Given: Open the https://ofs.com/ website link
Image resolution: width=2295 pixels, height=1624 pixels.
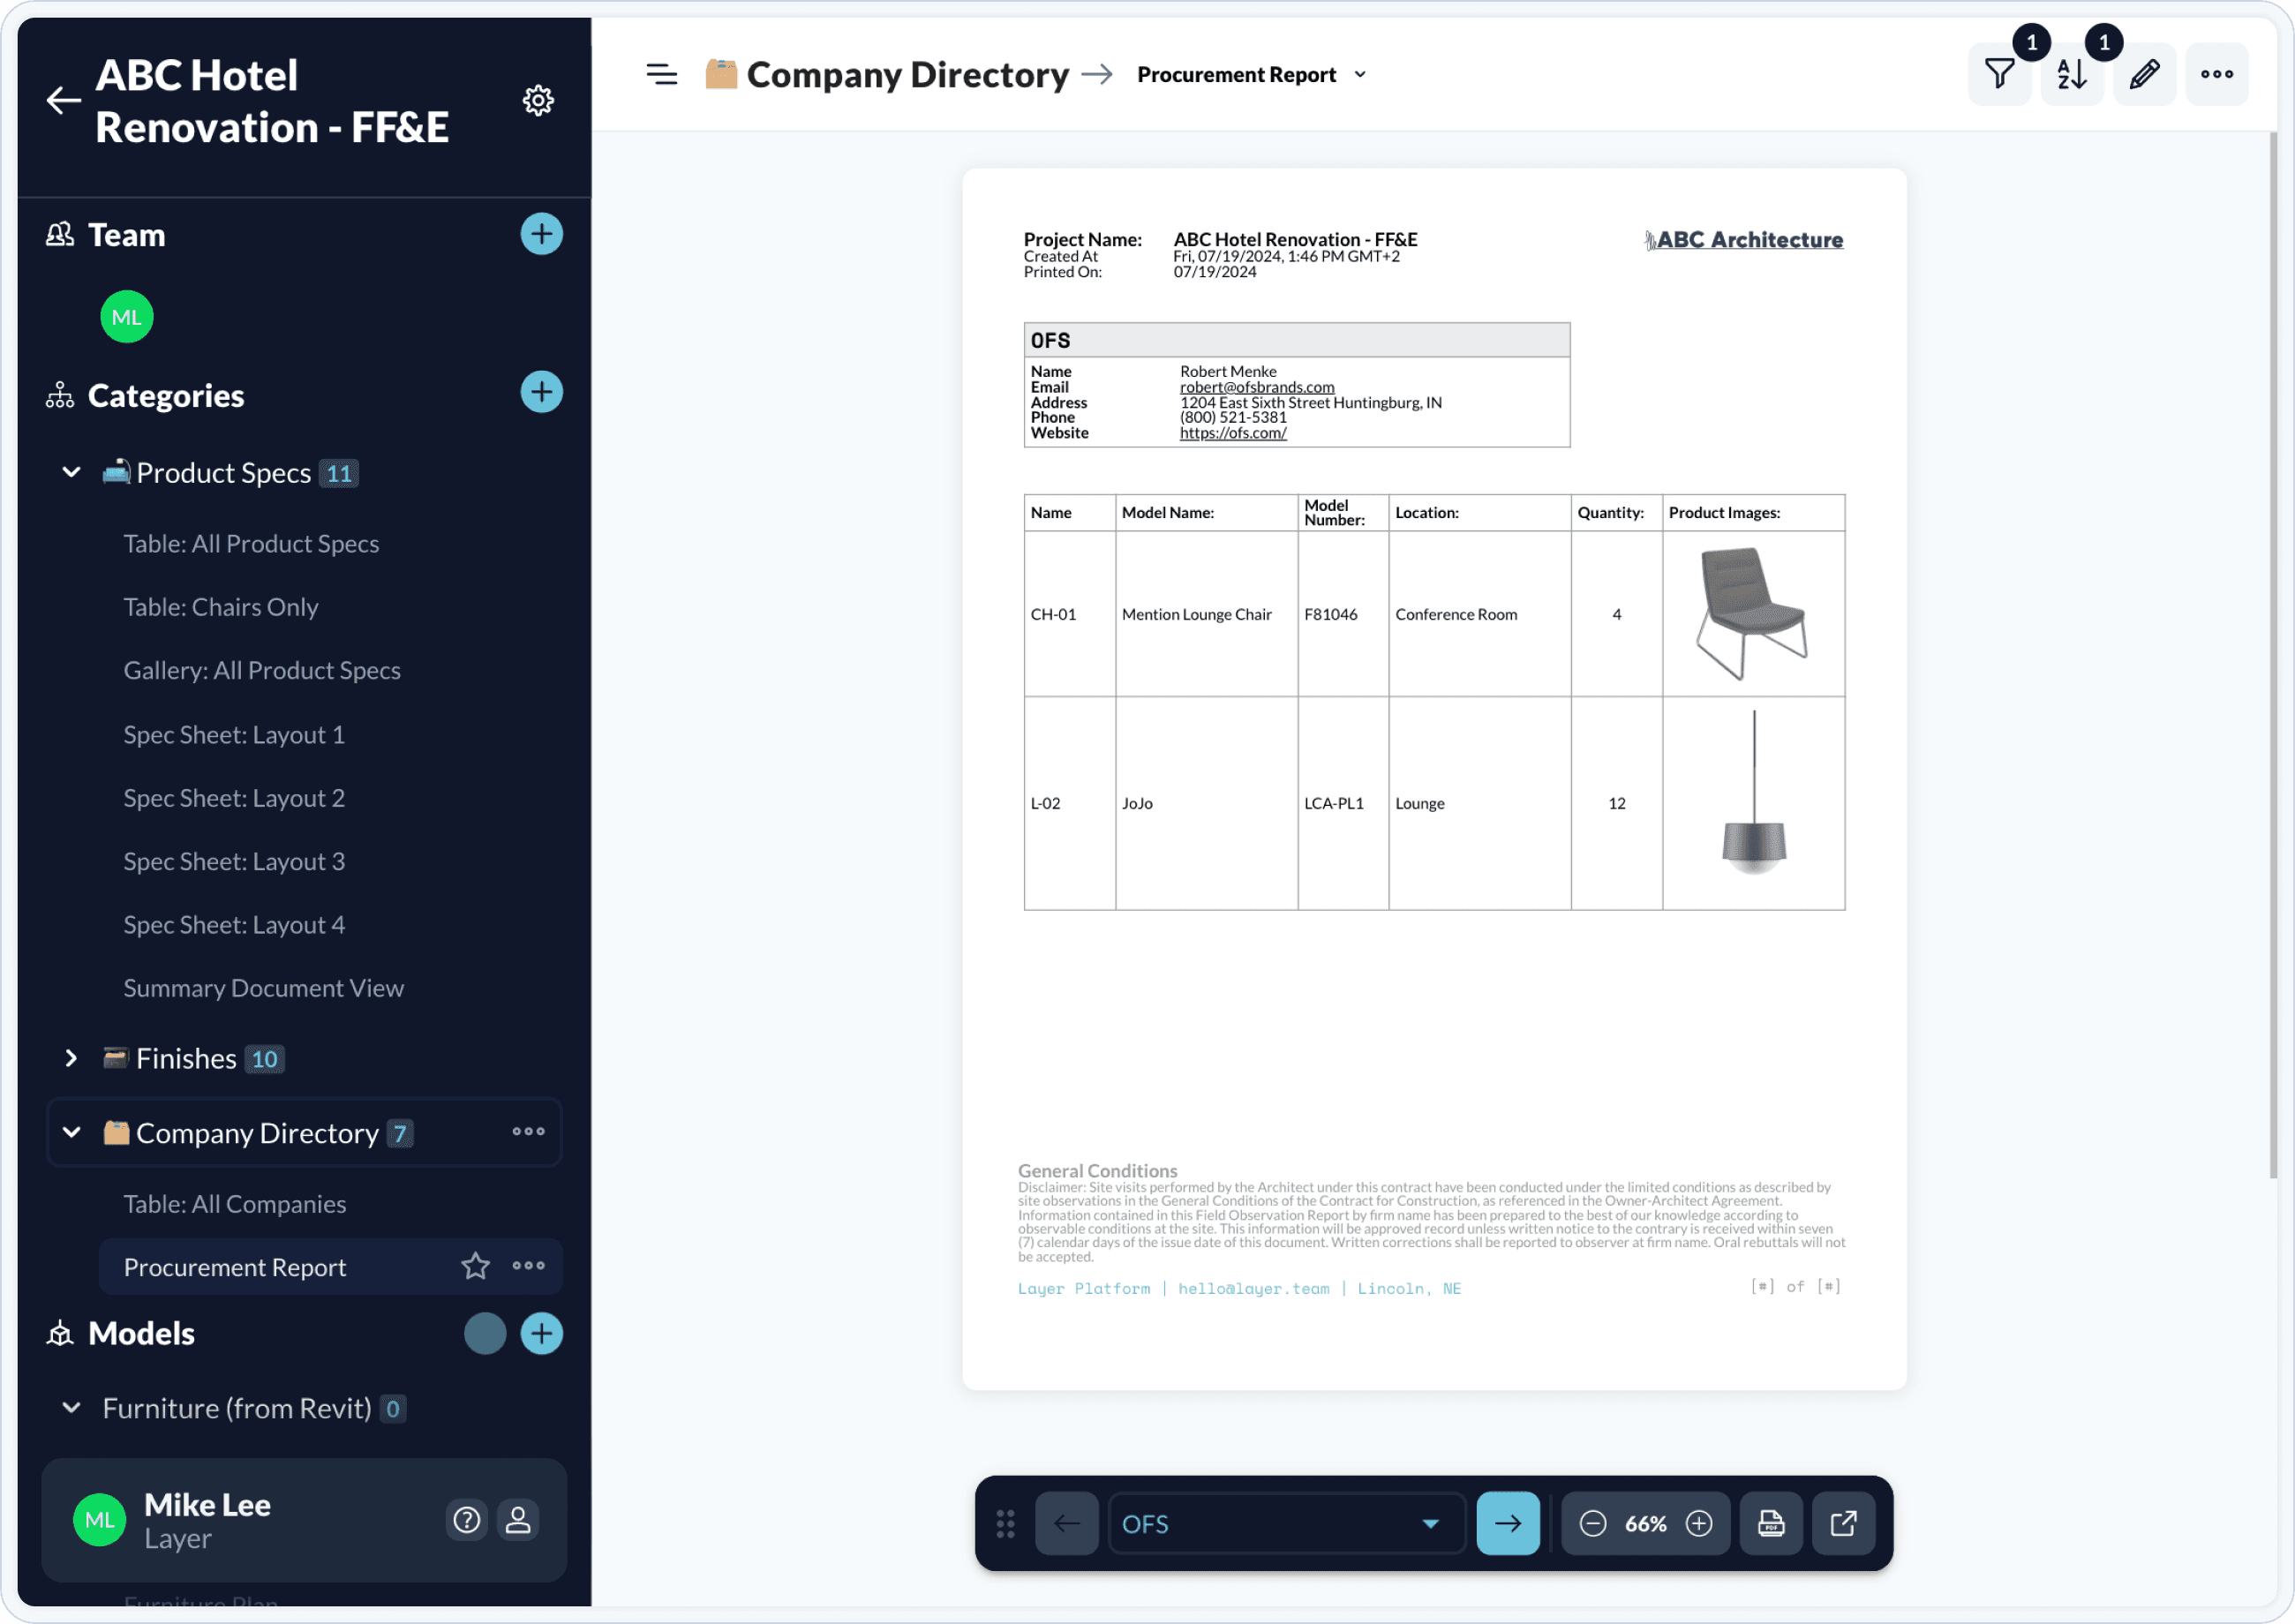Looking at the screenshot, I should (x=1233, y=433).
